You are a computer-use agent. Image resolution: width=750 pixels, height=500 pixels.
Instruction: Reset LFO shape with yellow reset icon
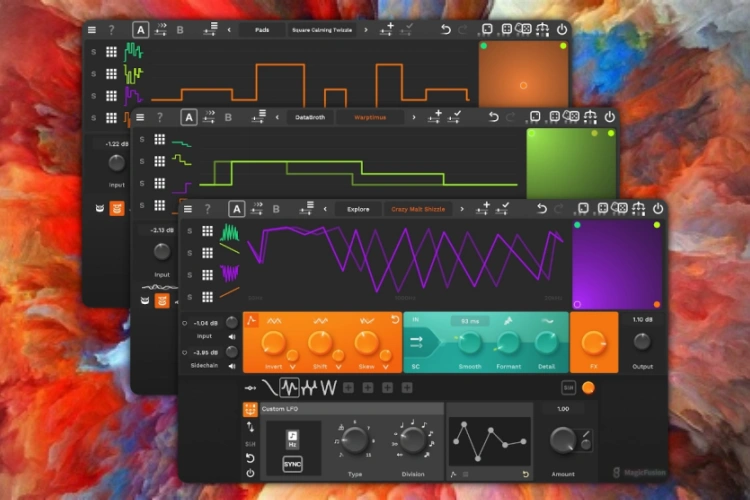(525, 474)
